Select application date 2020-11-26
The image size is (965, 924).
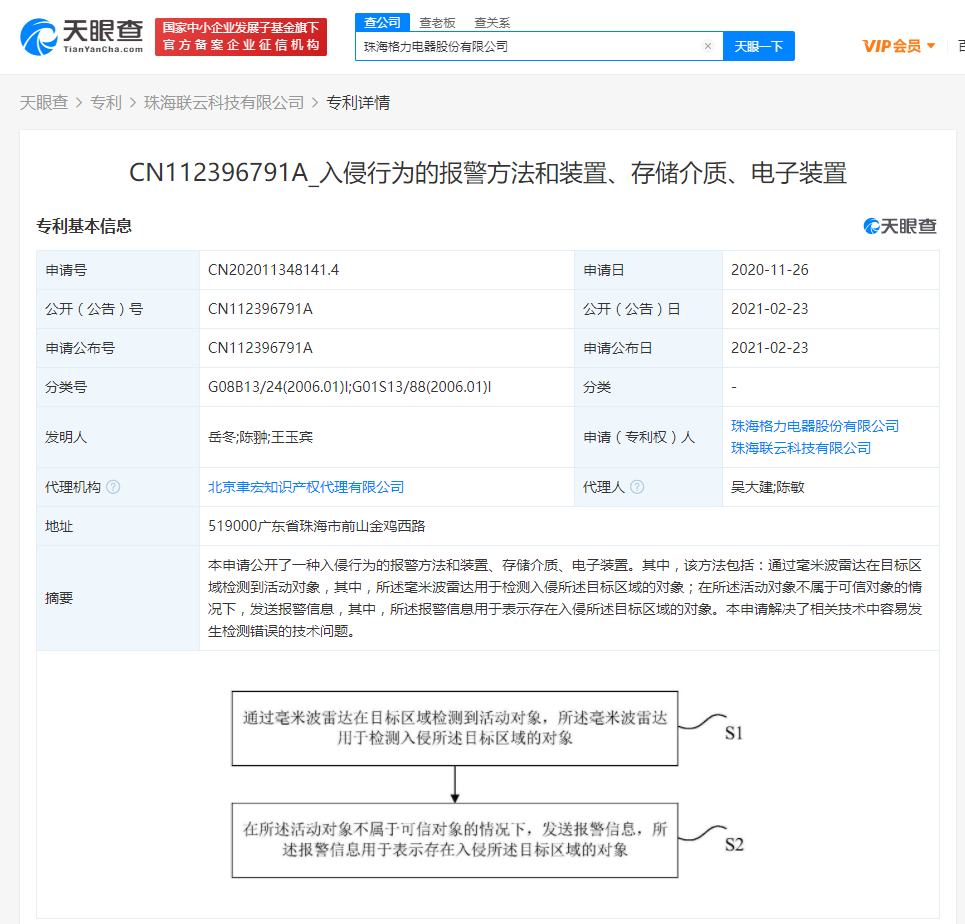coord(769,270)
